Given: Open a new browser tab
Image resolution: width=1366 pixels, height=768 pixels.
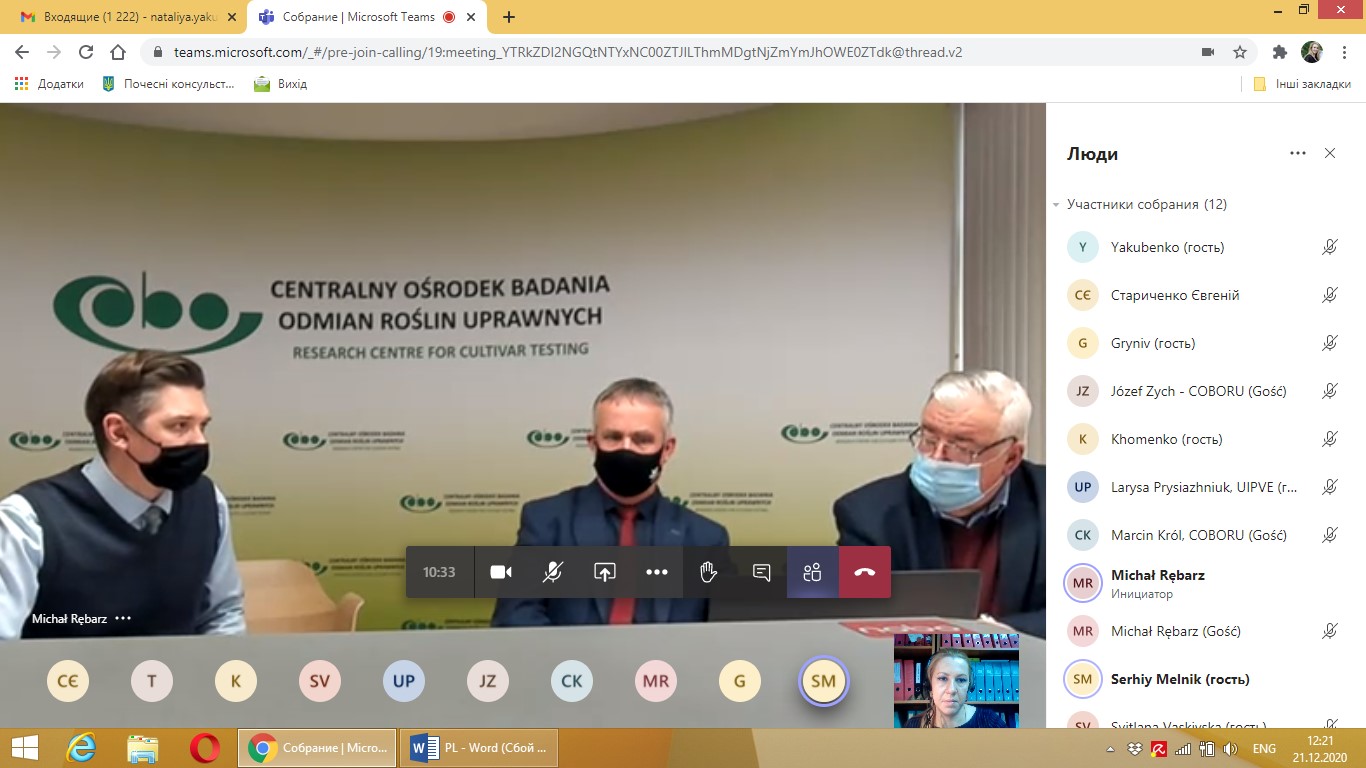Looking at the screenshot, I should click(509, 17).
